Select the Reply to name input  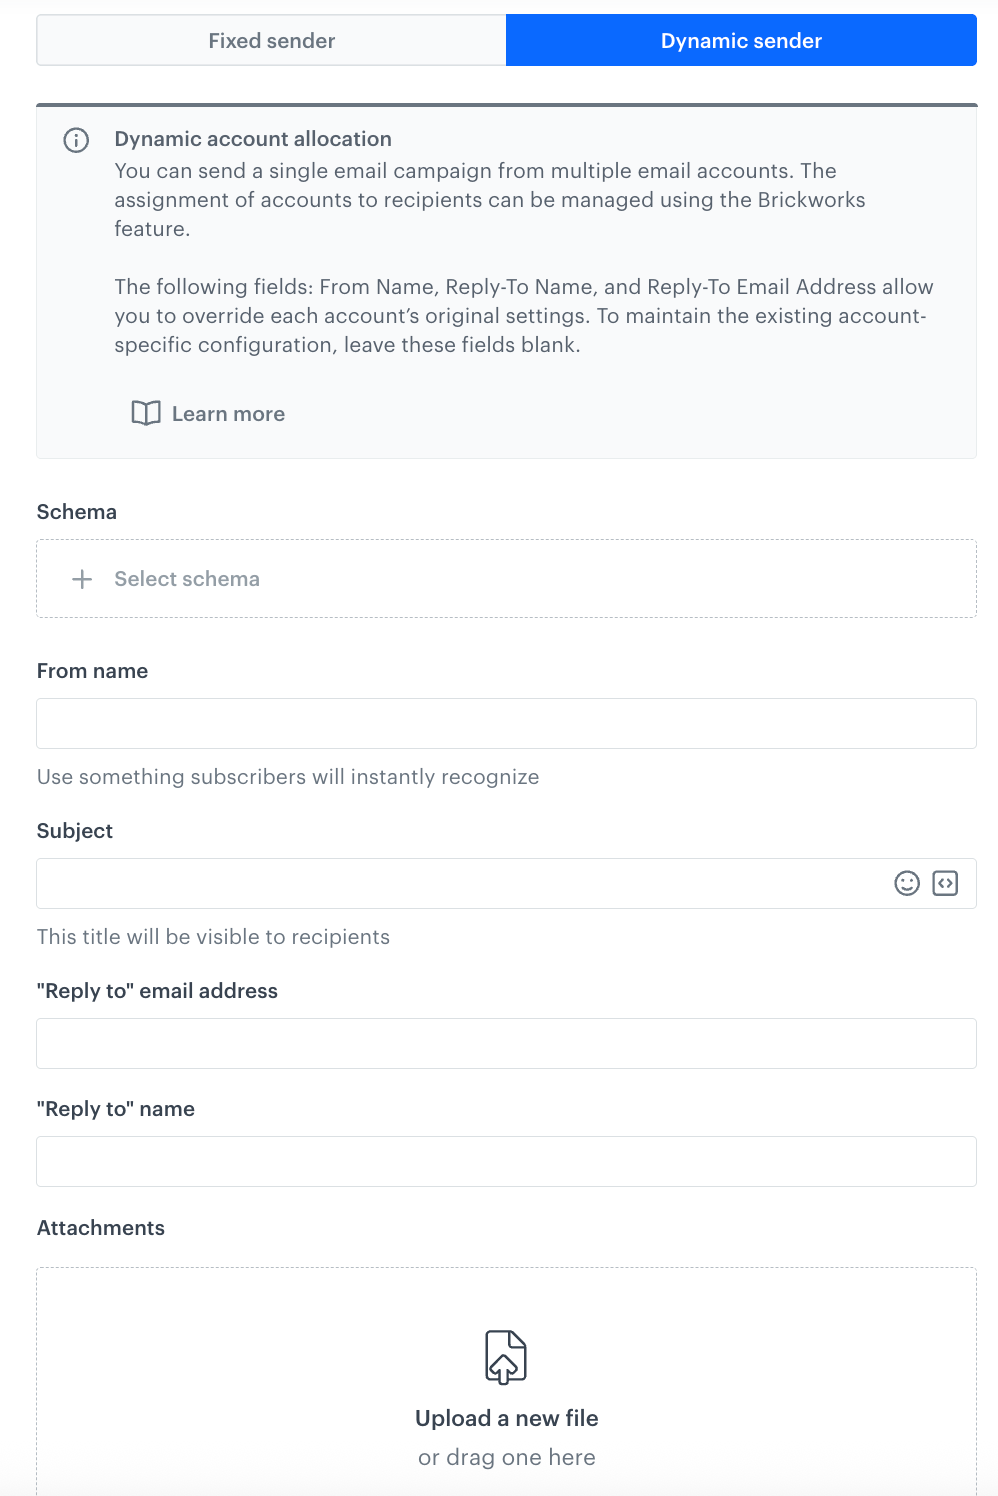point(506,1161)
